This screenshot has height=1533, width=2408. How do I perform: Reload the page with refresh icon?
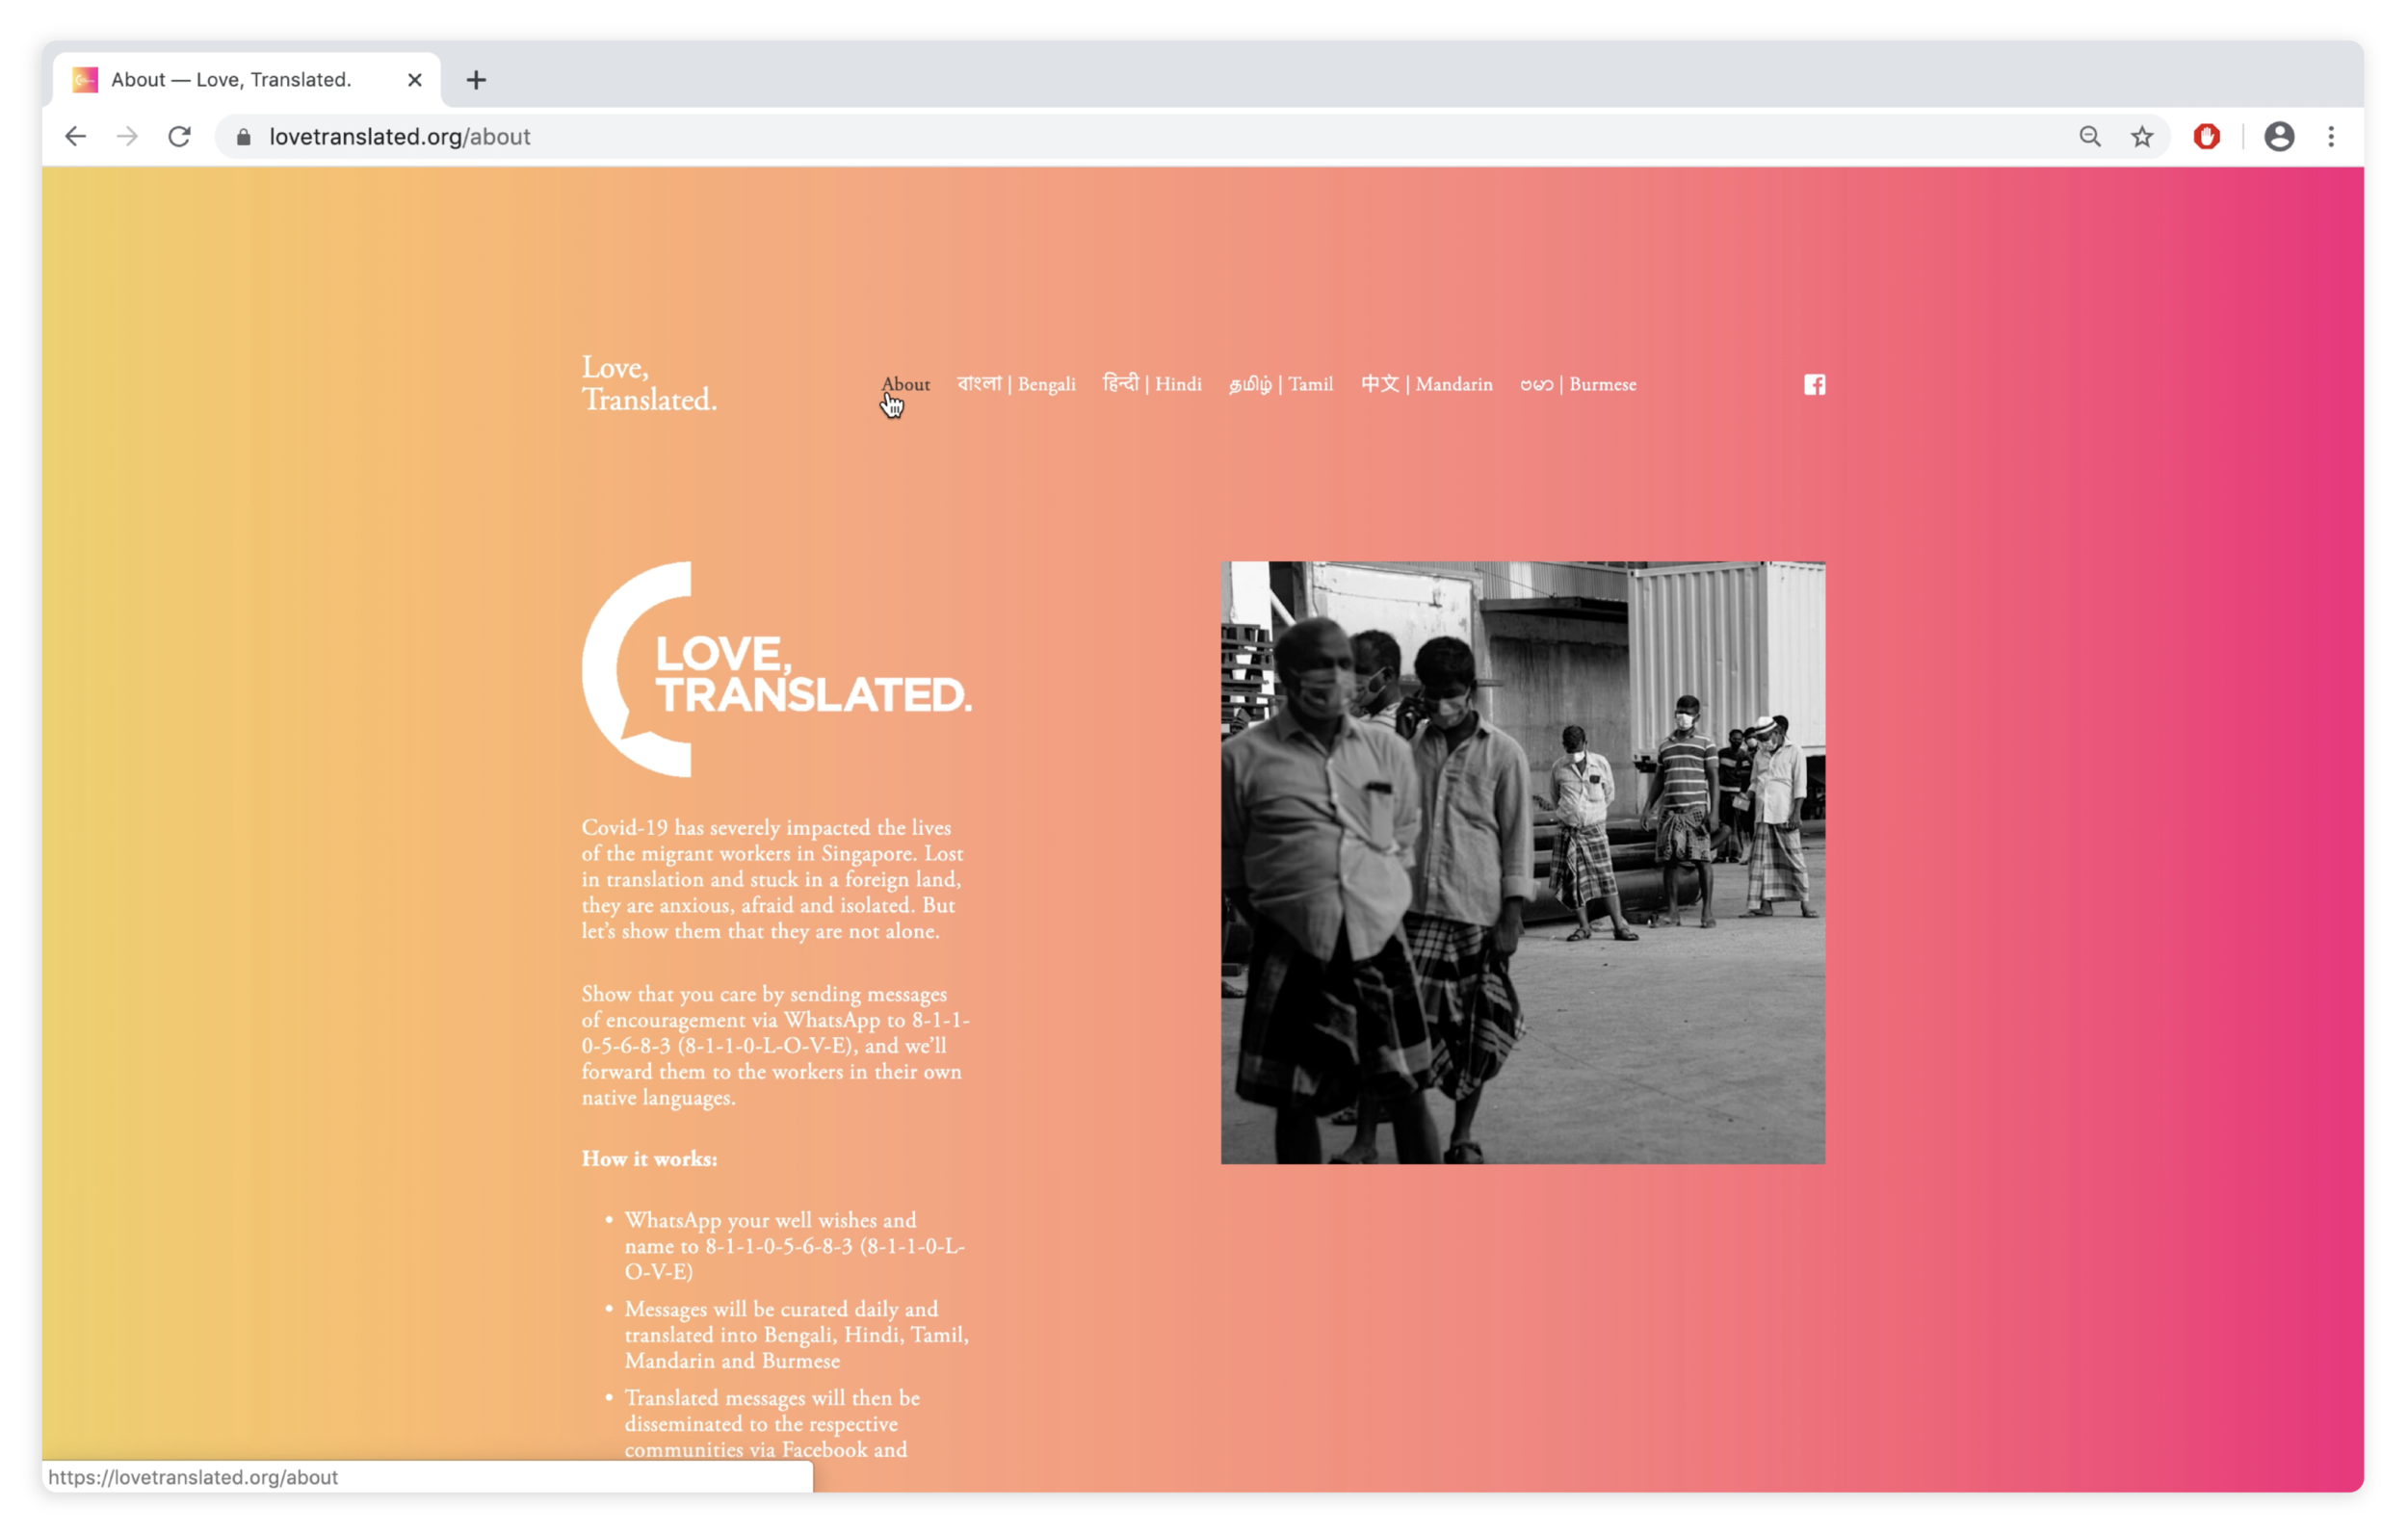[x=179, y=137]
